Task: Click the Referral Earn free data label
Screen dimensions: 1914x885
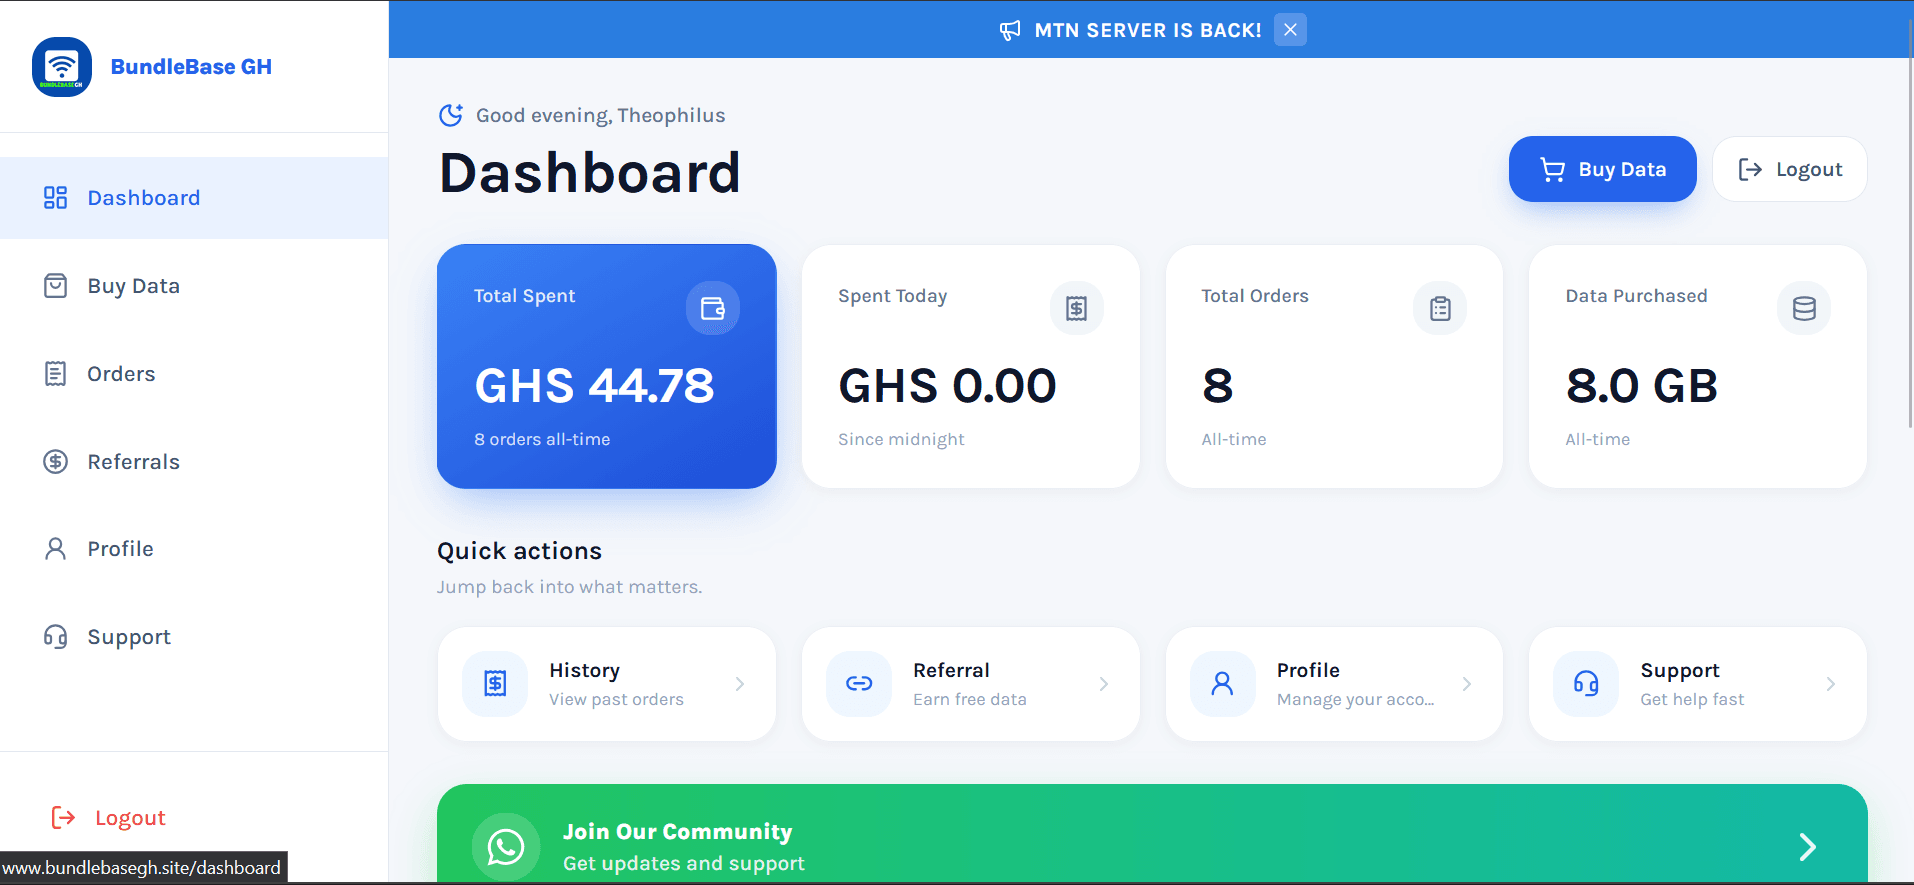Action: 970,684
